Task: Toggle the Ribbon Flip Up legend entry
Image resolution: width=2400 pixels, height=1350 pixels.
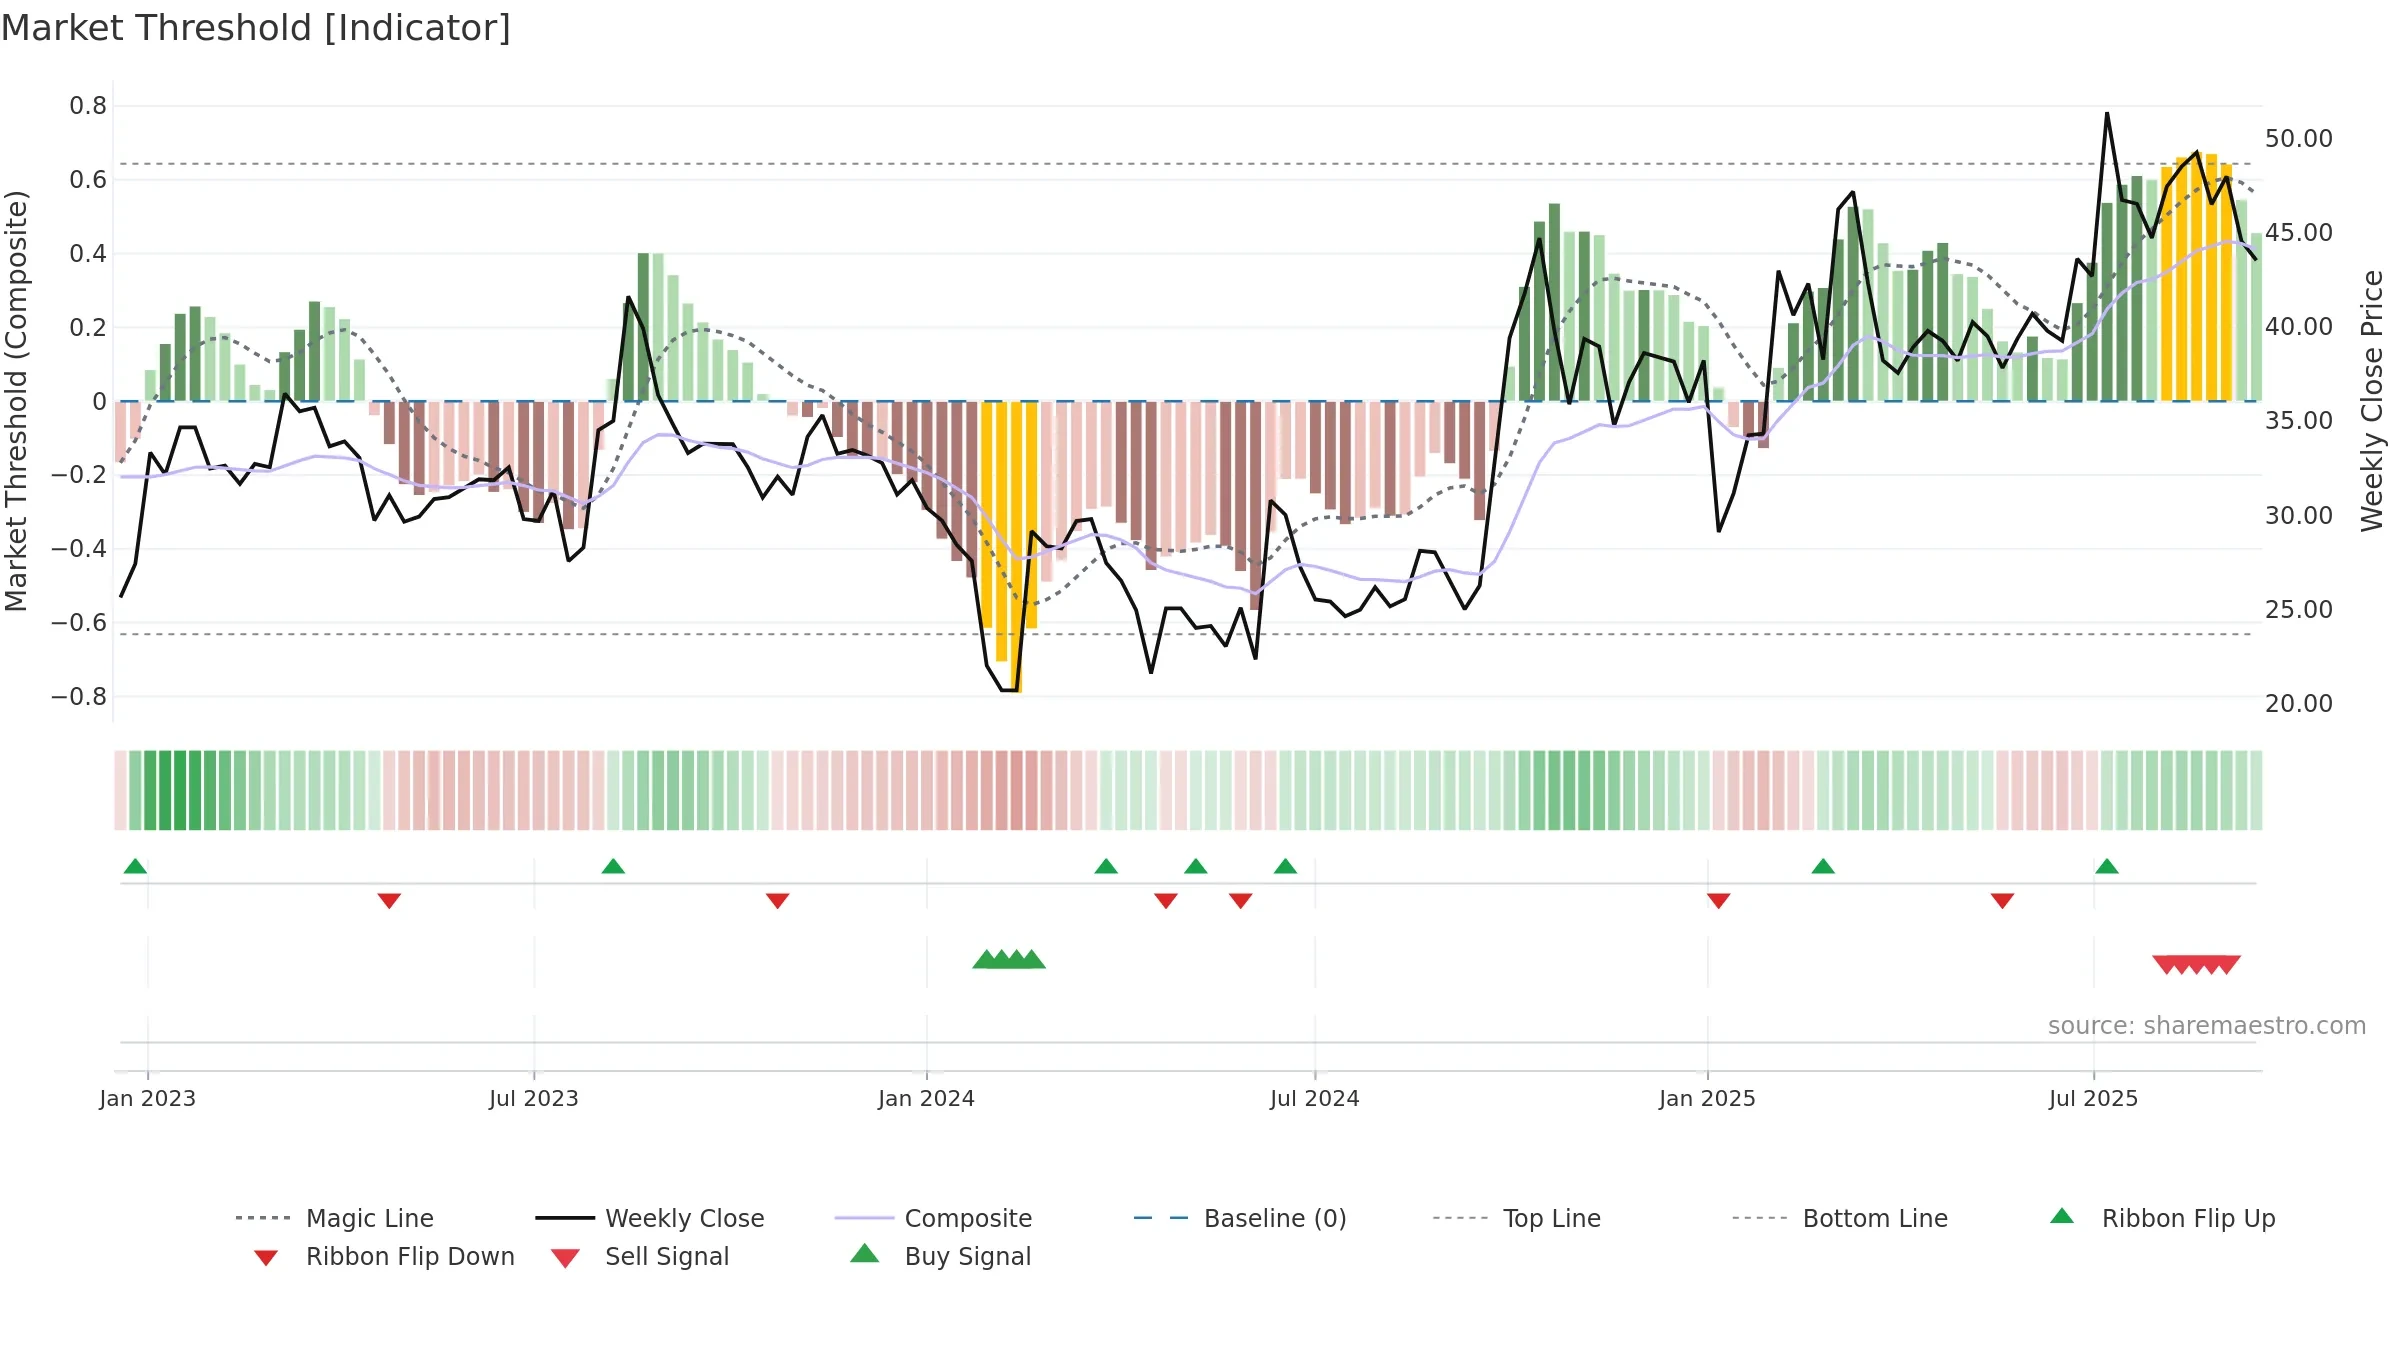Action: pos(2162,1218)
